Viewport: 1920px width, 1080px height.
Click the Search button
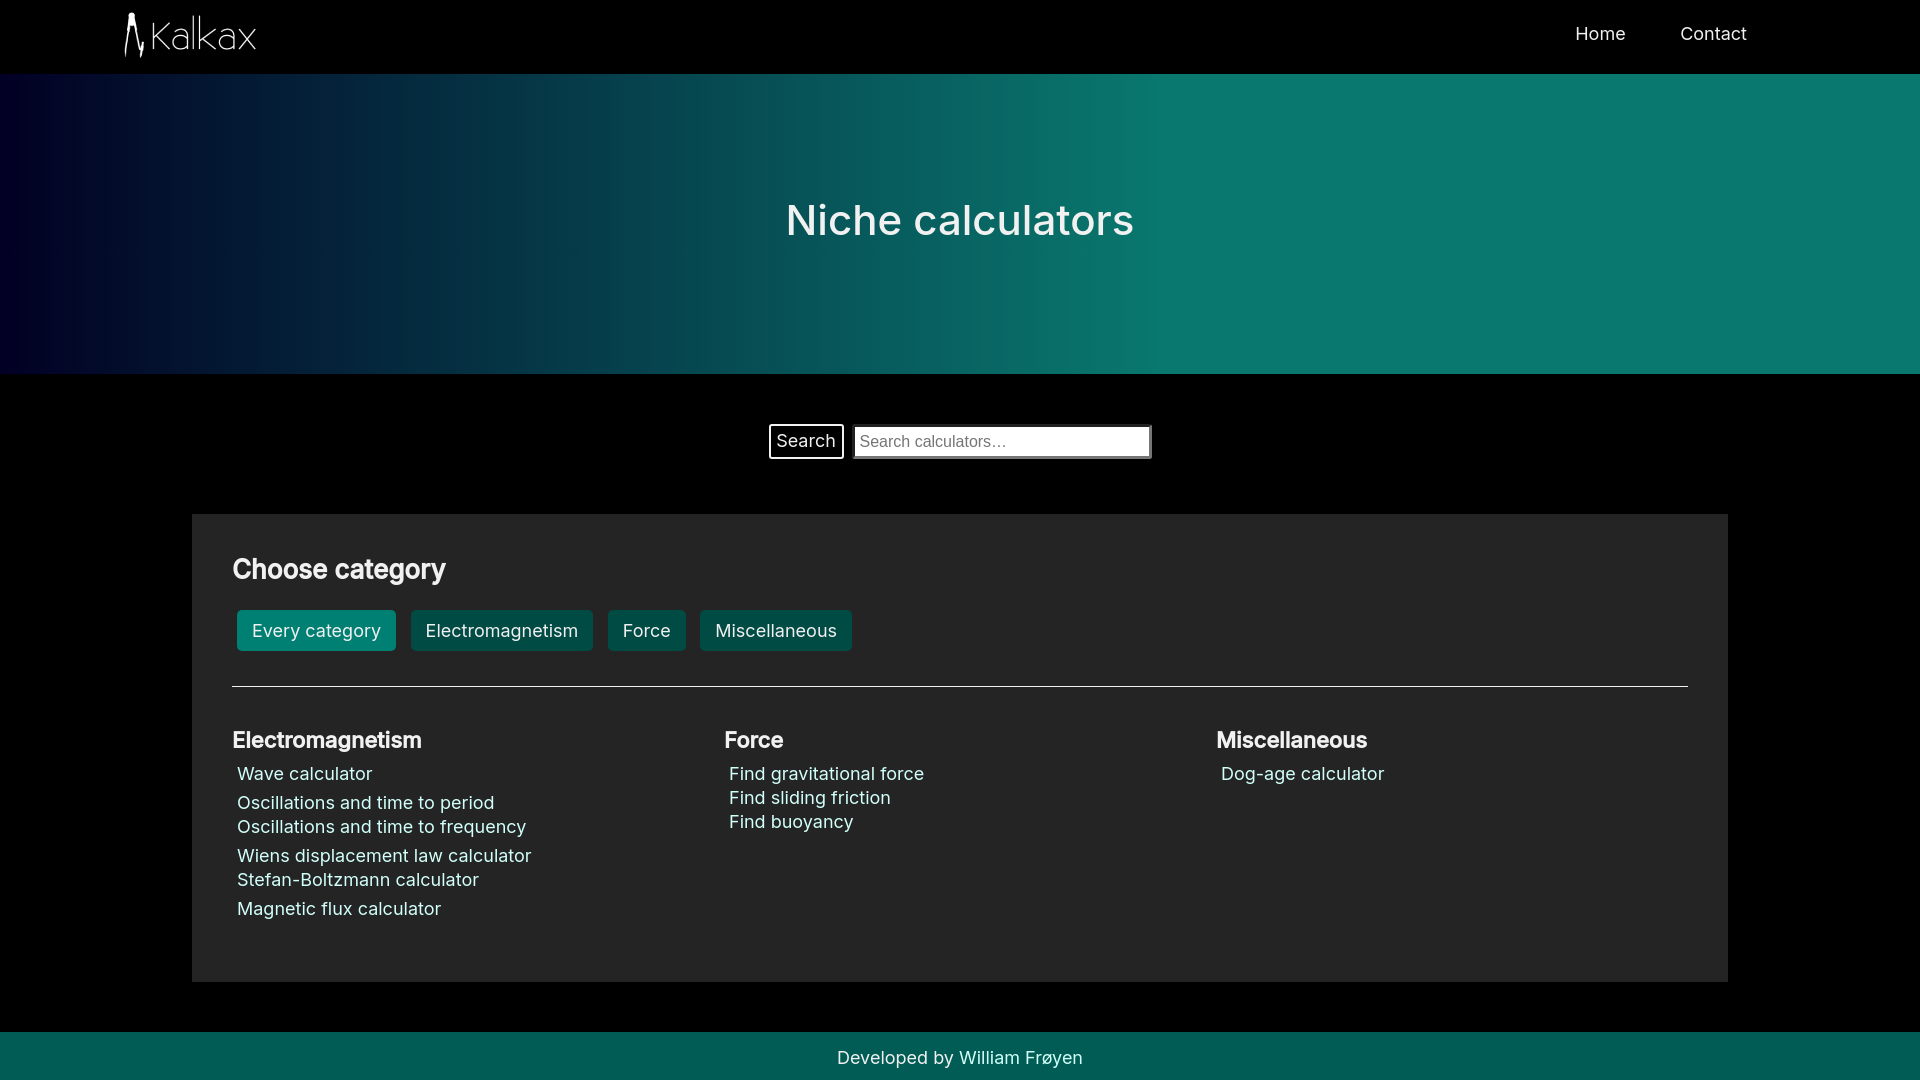click(x=806, y=441)
